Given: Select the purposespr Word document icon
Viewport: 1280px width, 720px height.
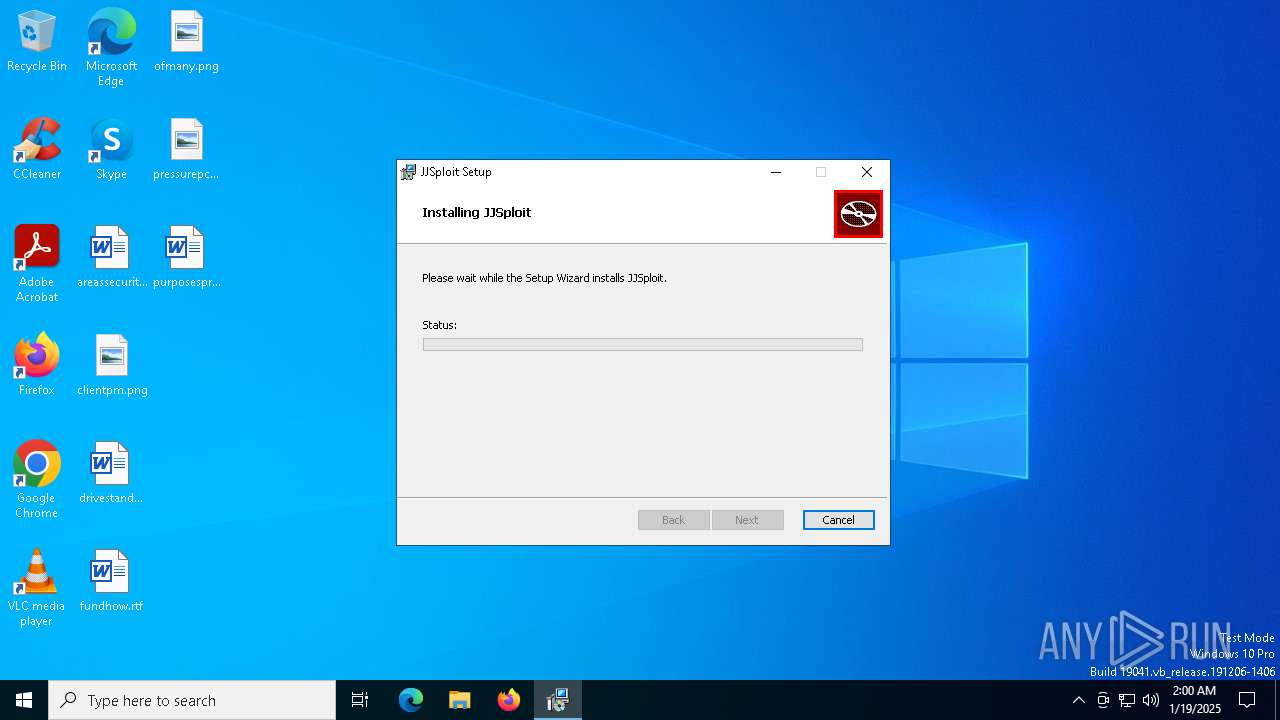Looking at the screenshot, I should 186,257.
